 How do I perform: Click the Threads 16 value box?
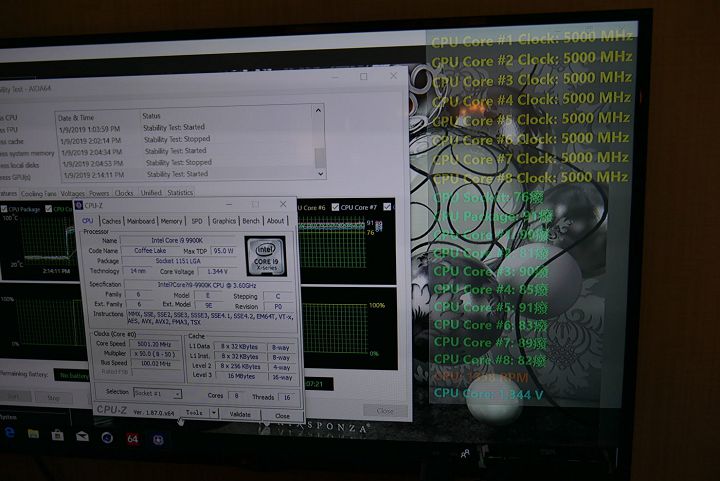[287, 397]
